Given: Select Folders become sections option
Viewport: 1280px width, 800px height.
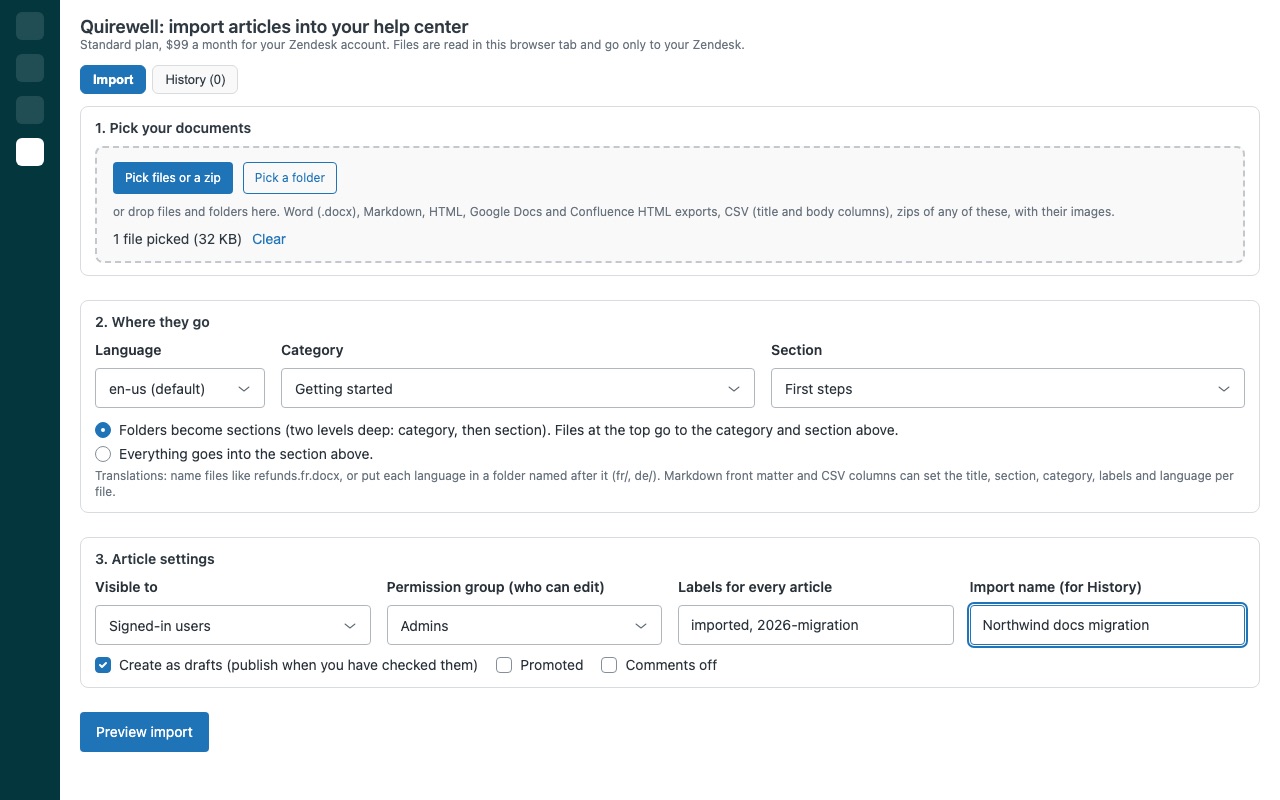Looking at the screenshot, I should click(x=103, y=430).
